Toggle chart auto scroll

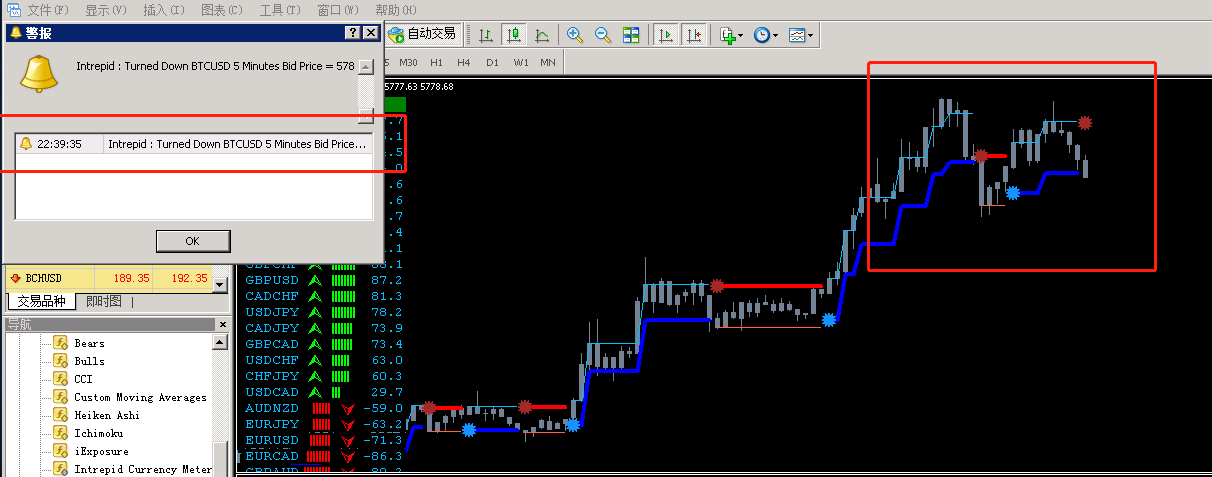pos(665,35)
